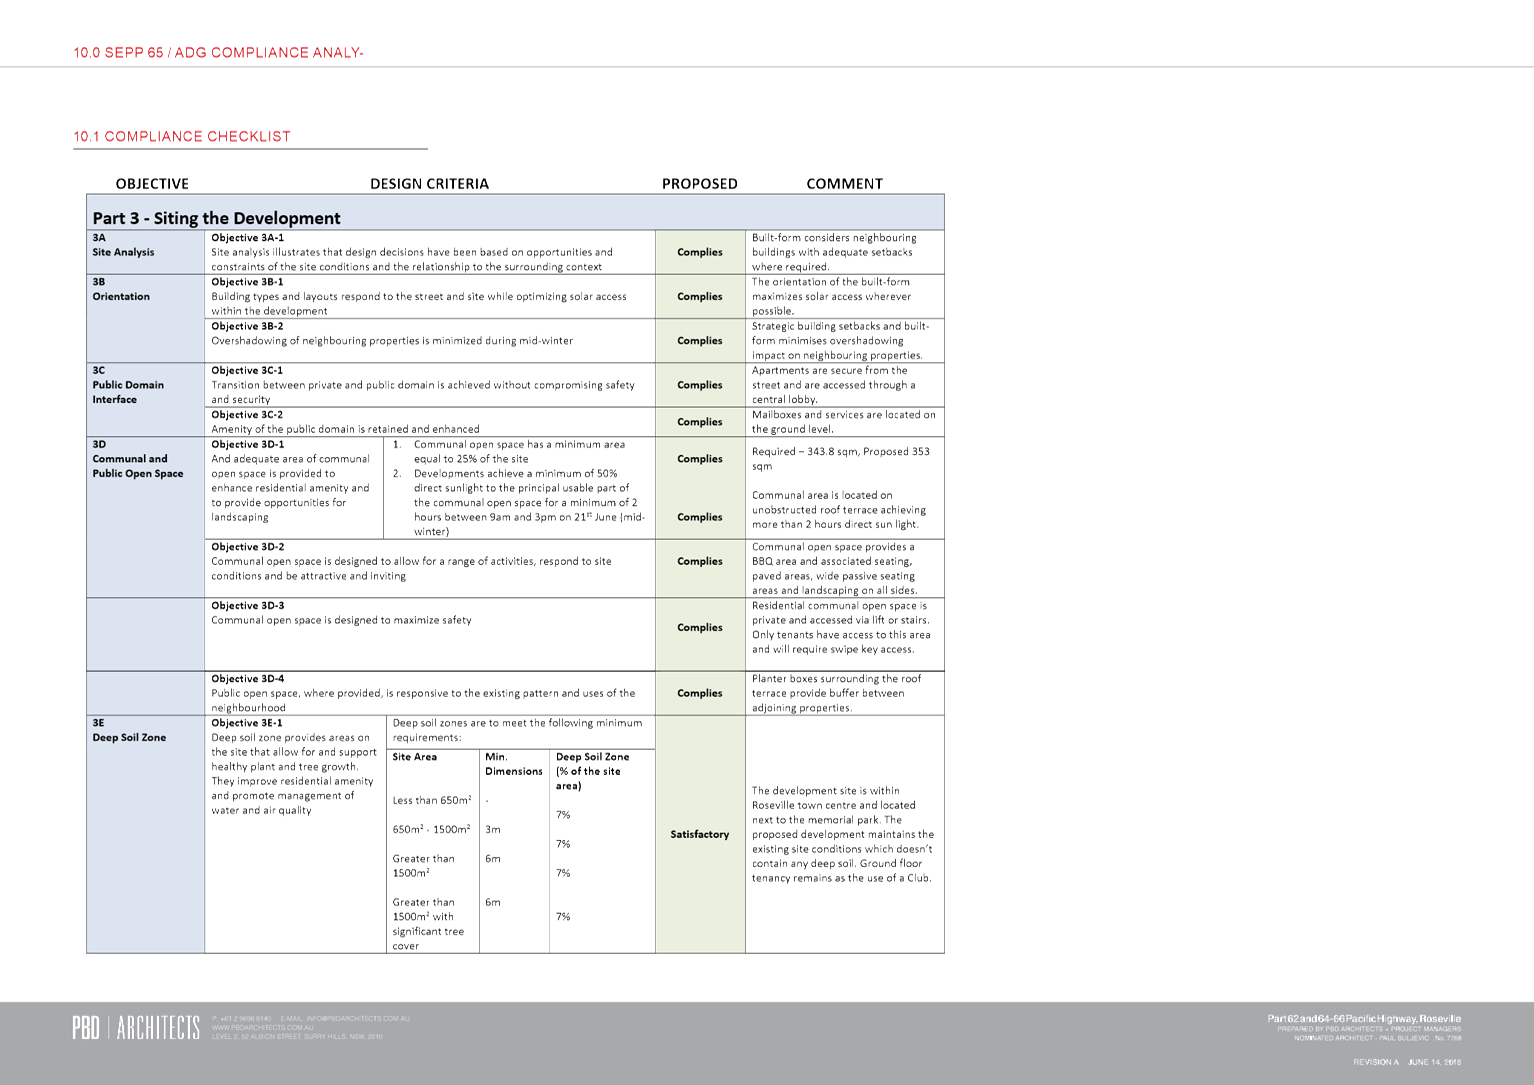
Task: Click the 'COMMENT' column header
Action: 845,184
